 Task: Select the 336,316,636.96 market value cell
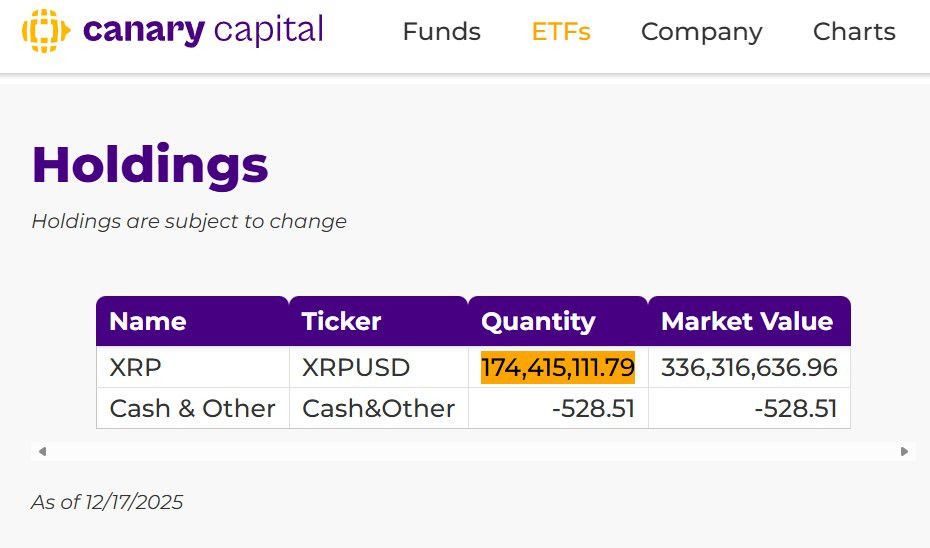click(x=749, y=368)
